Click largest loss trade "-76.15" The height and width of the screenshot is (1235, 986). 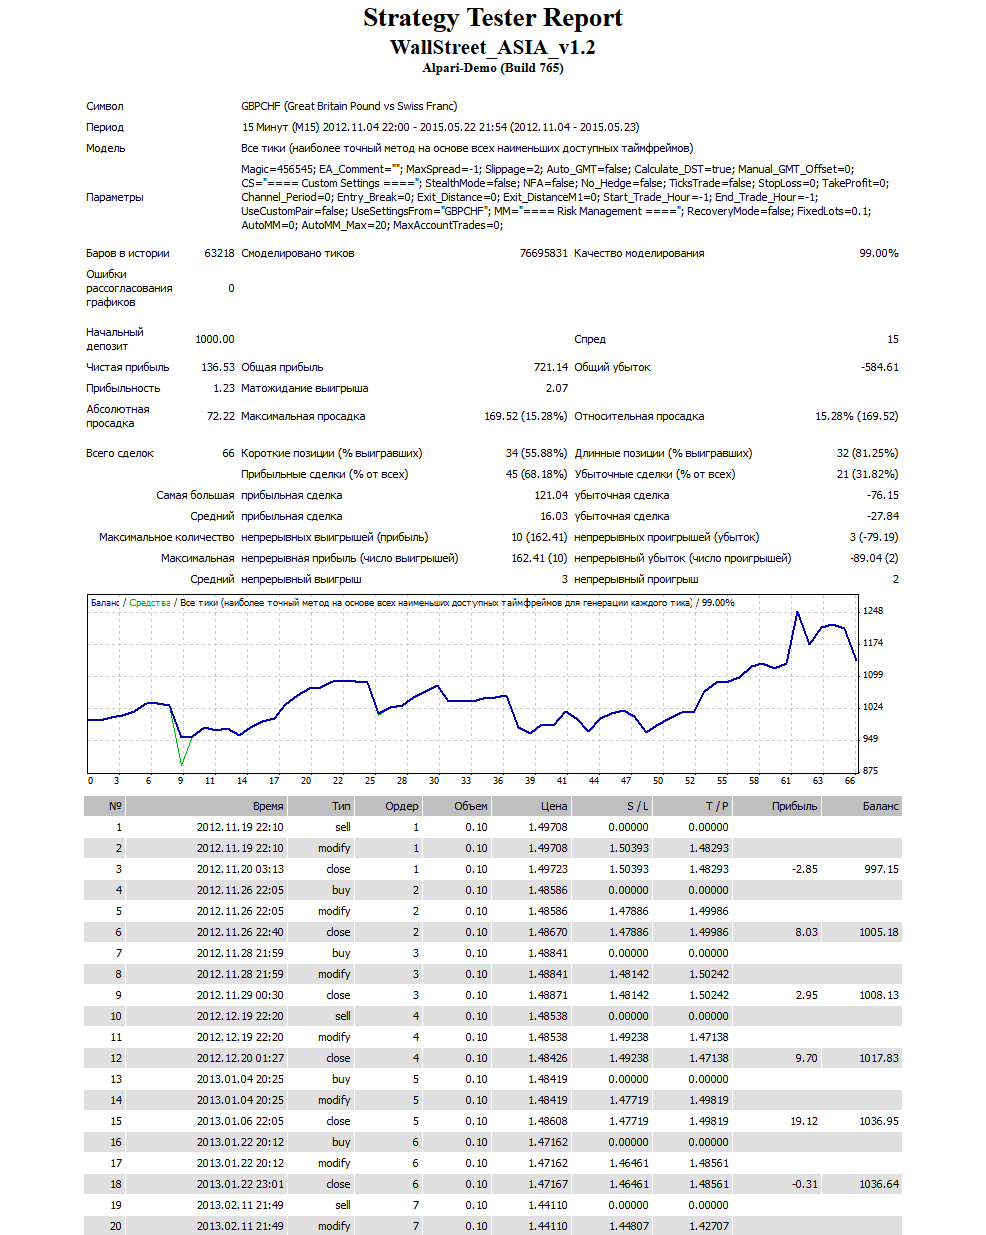coord(883,495)
